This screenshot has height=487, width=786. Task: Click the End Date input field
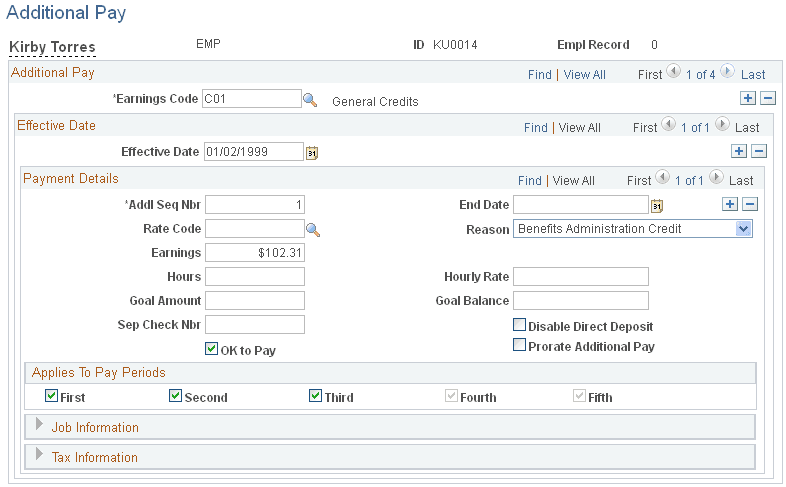pos(580,205)
